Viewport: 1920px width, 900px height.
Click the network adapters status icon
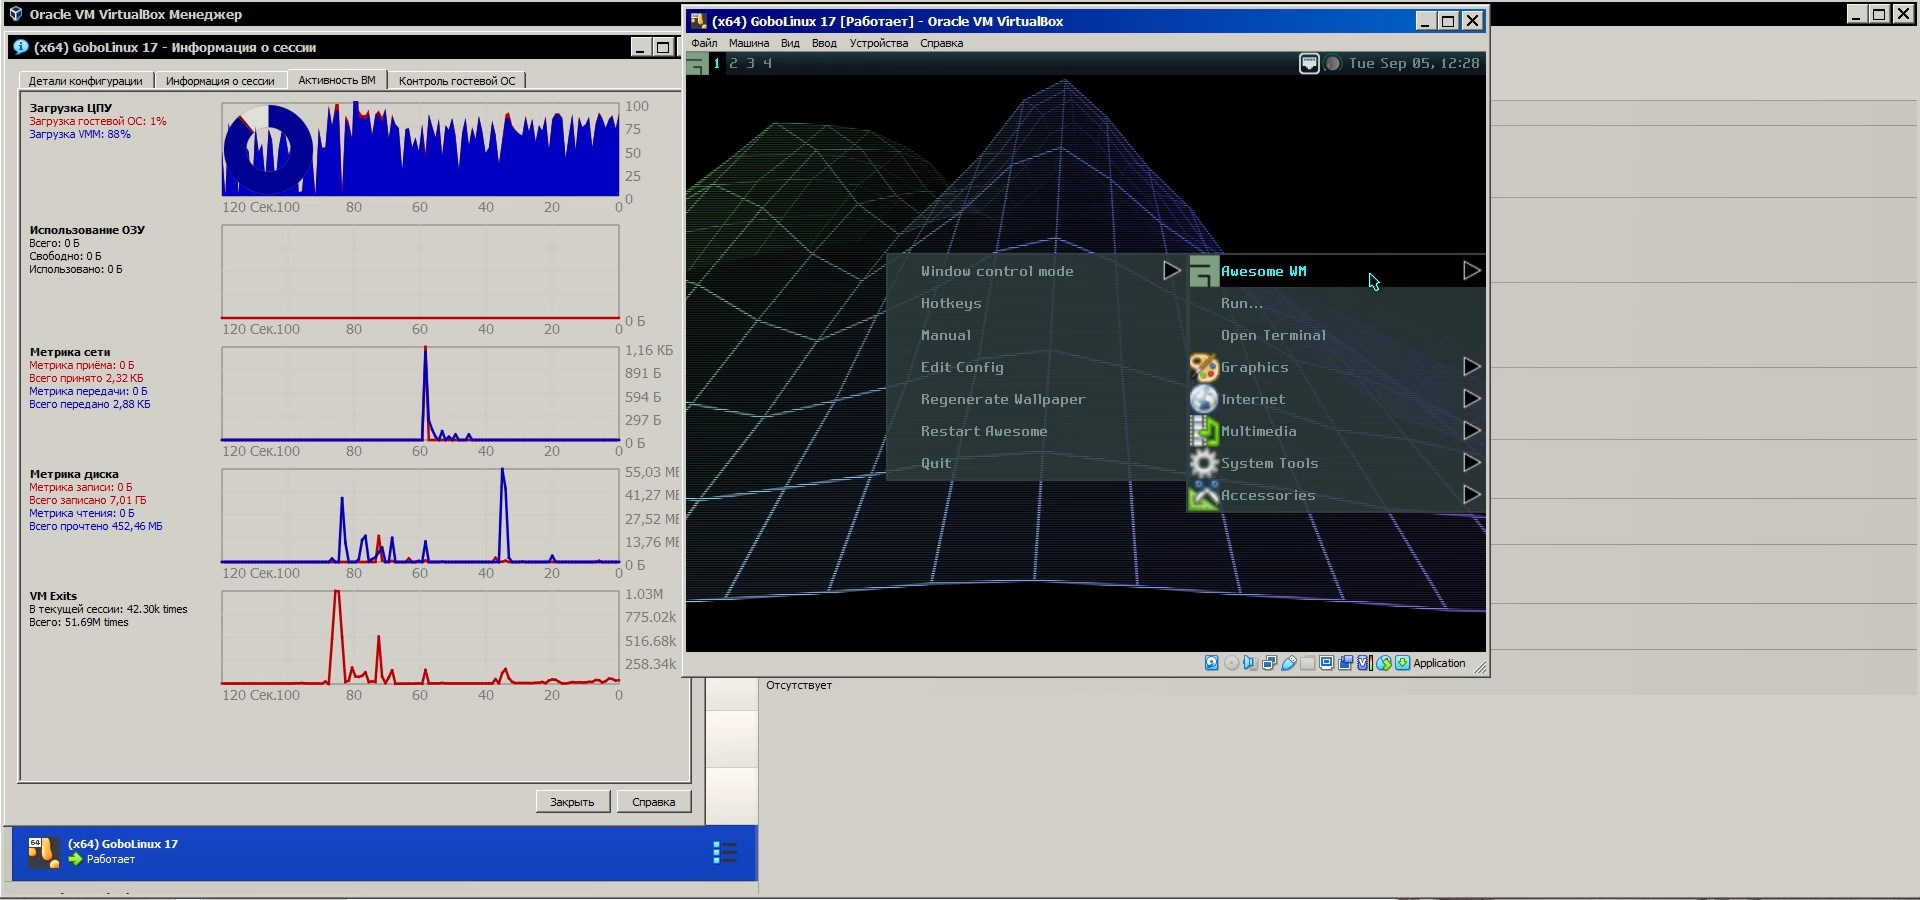coord(1269,663)
